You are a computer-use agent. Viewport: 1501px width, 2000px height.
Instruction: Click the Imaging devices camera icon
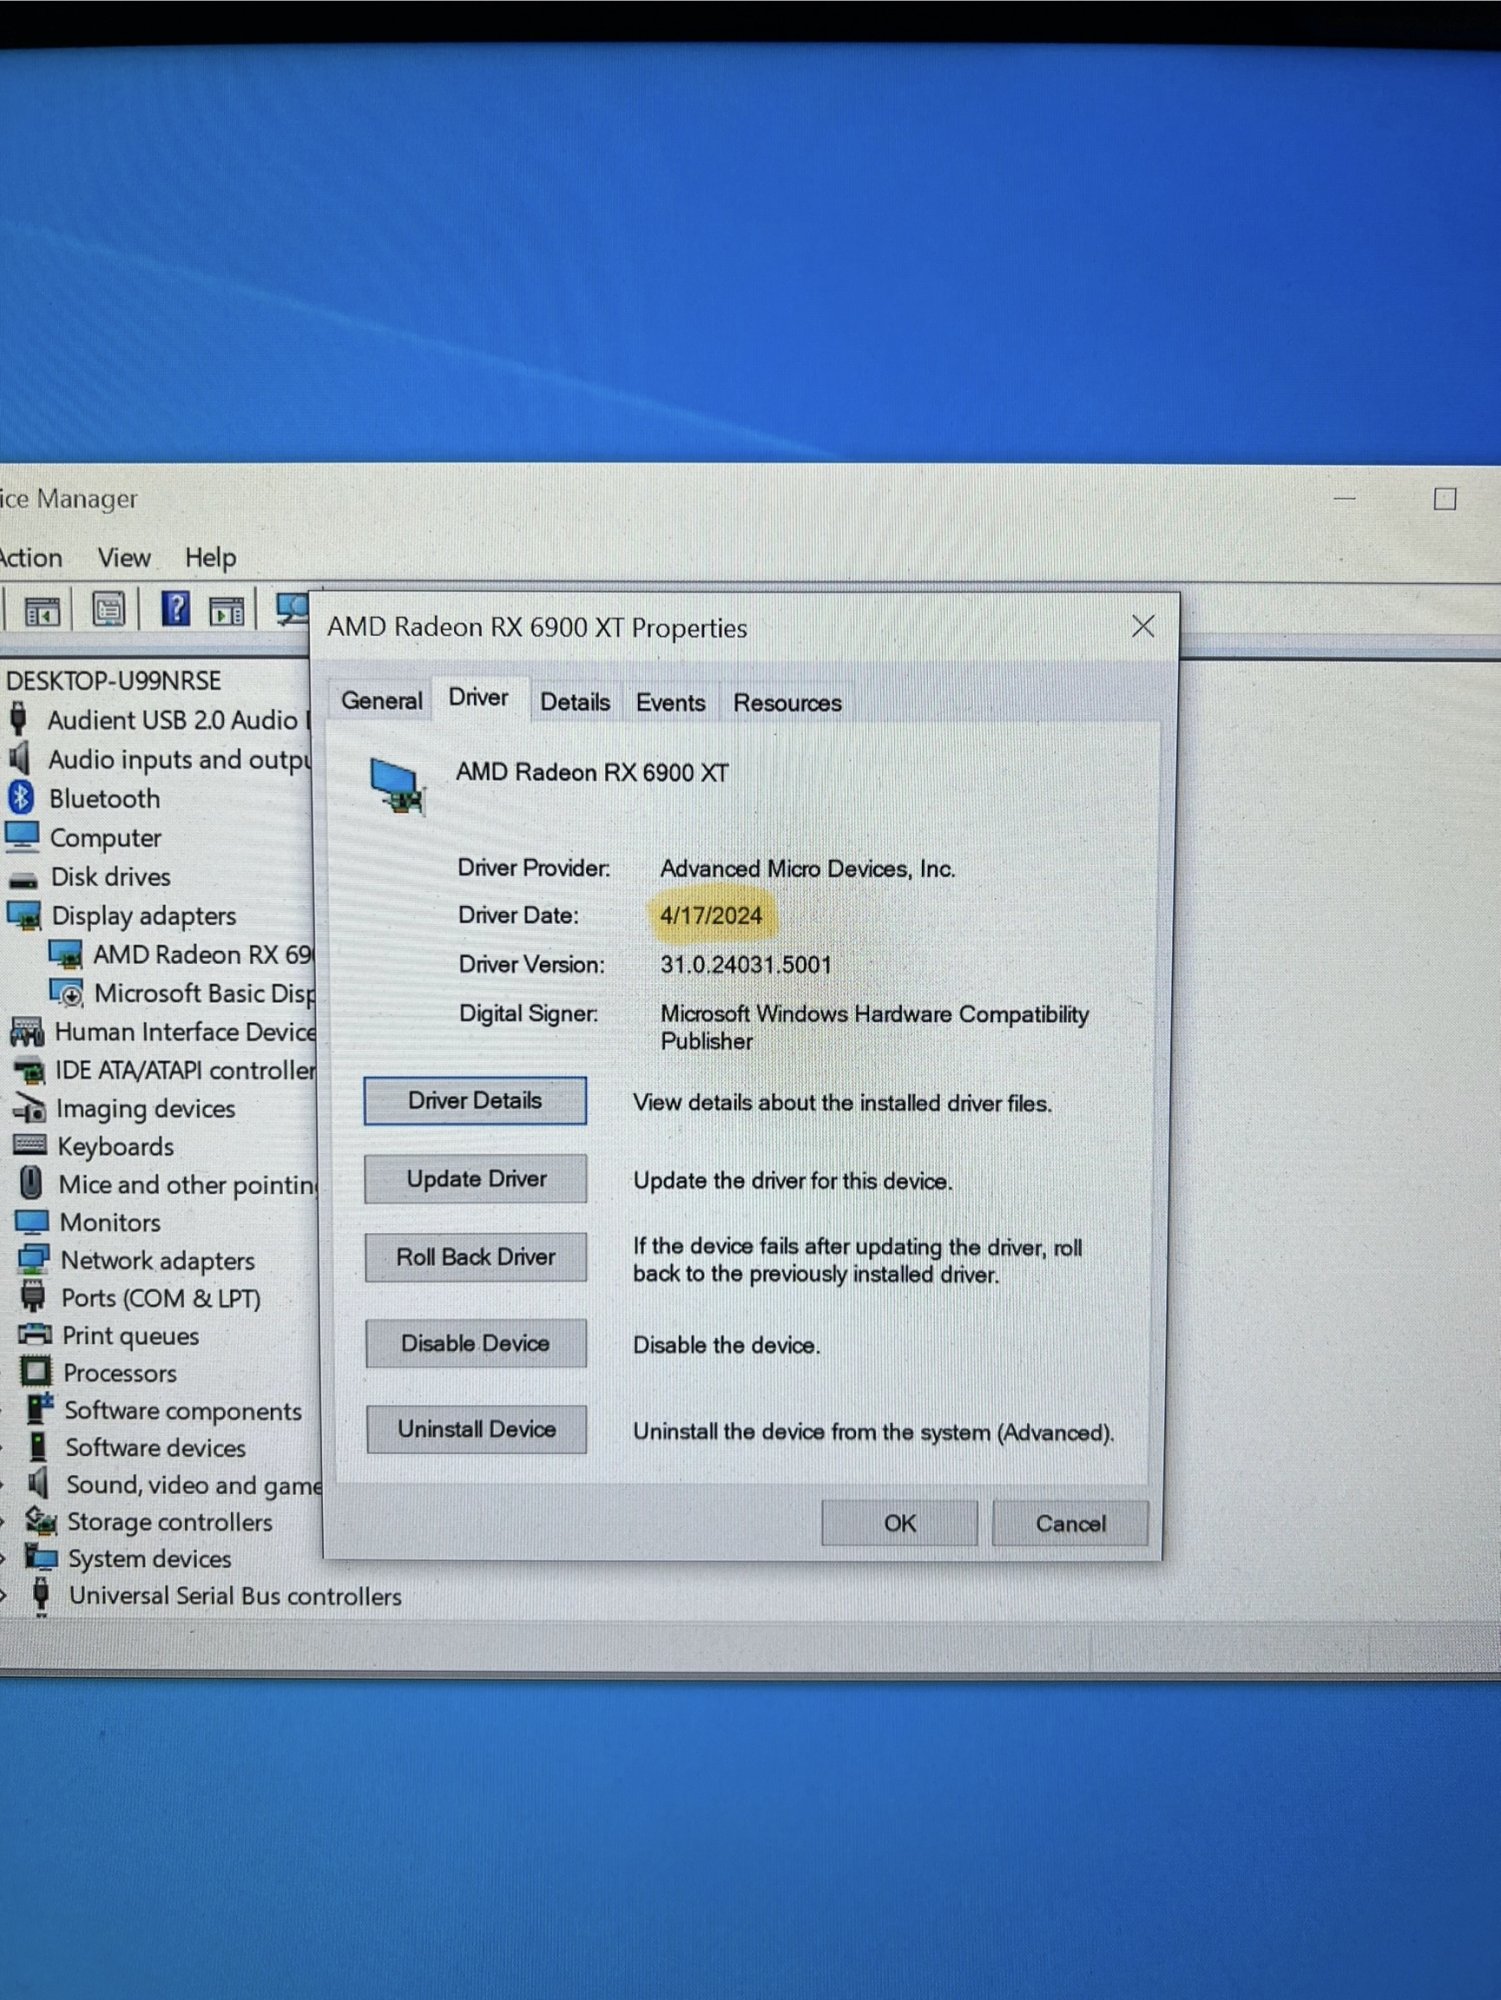coord(30,1108)
